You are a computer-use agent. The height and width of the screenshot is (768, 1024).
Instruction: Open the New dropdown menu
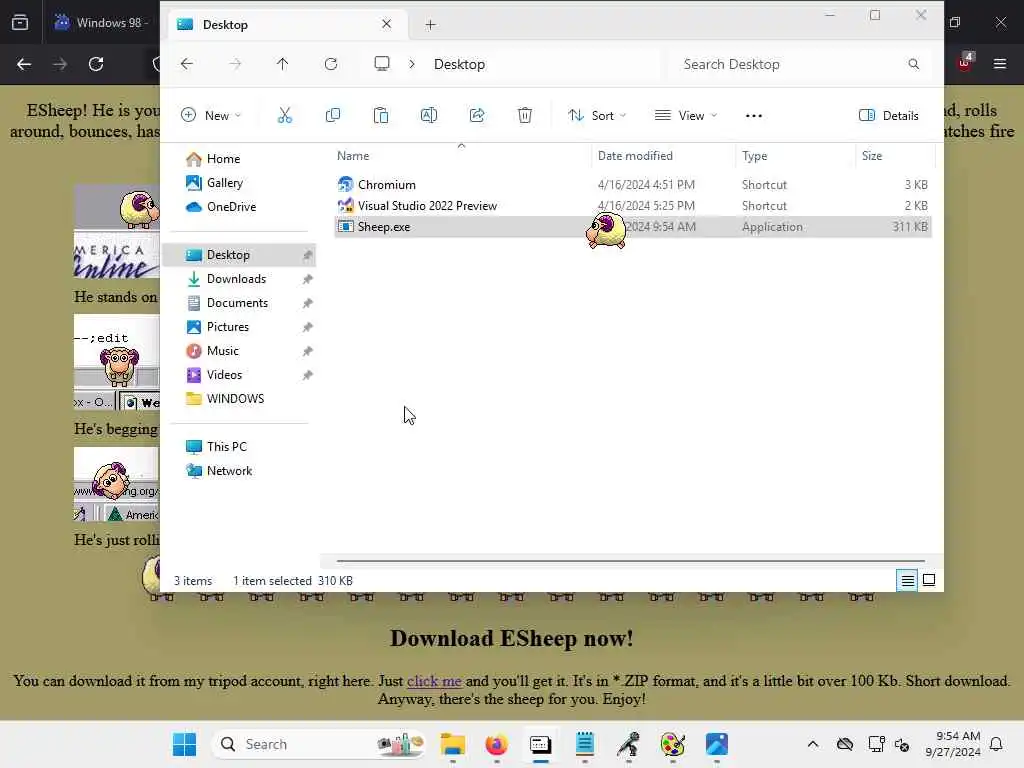tap(211, 116)
